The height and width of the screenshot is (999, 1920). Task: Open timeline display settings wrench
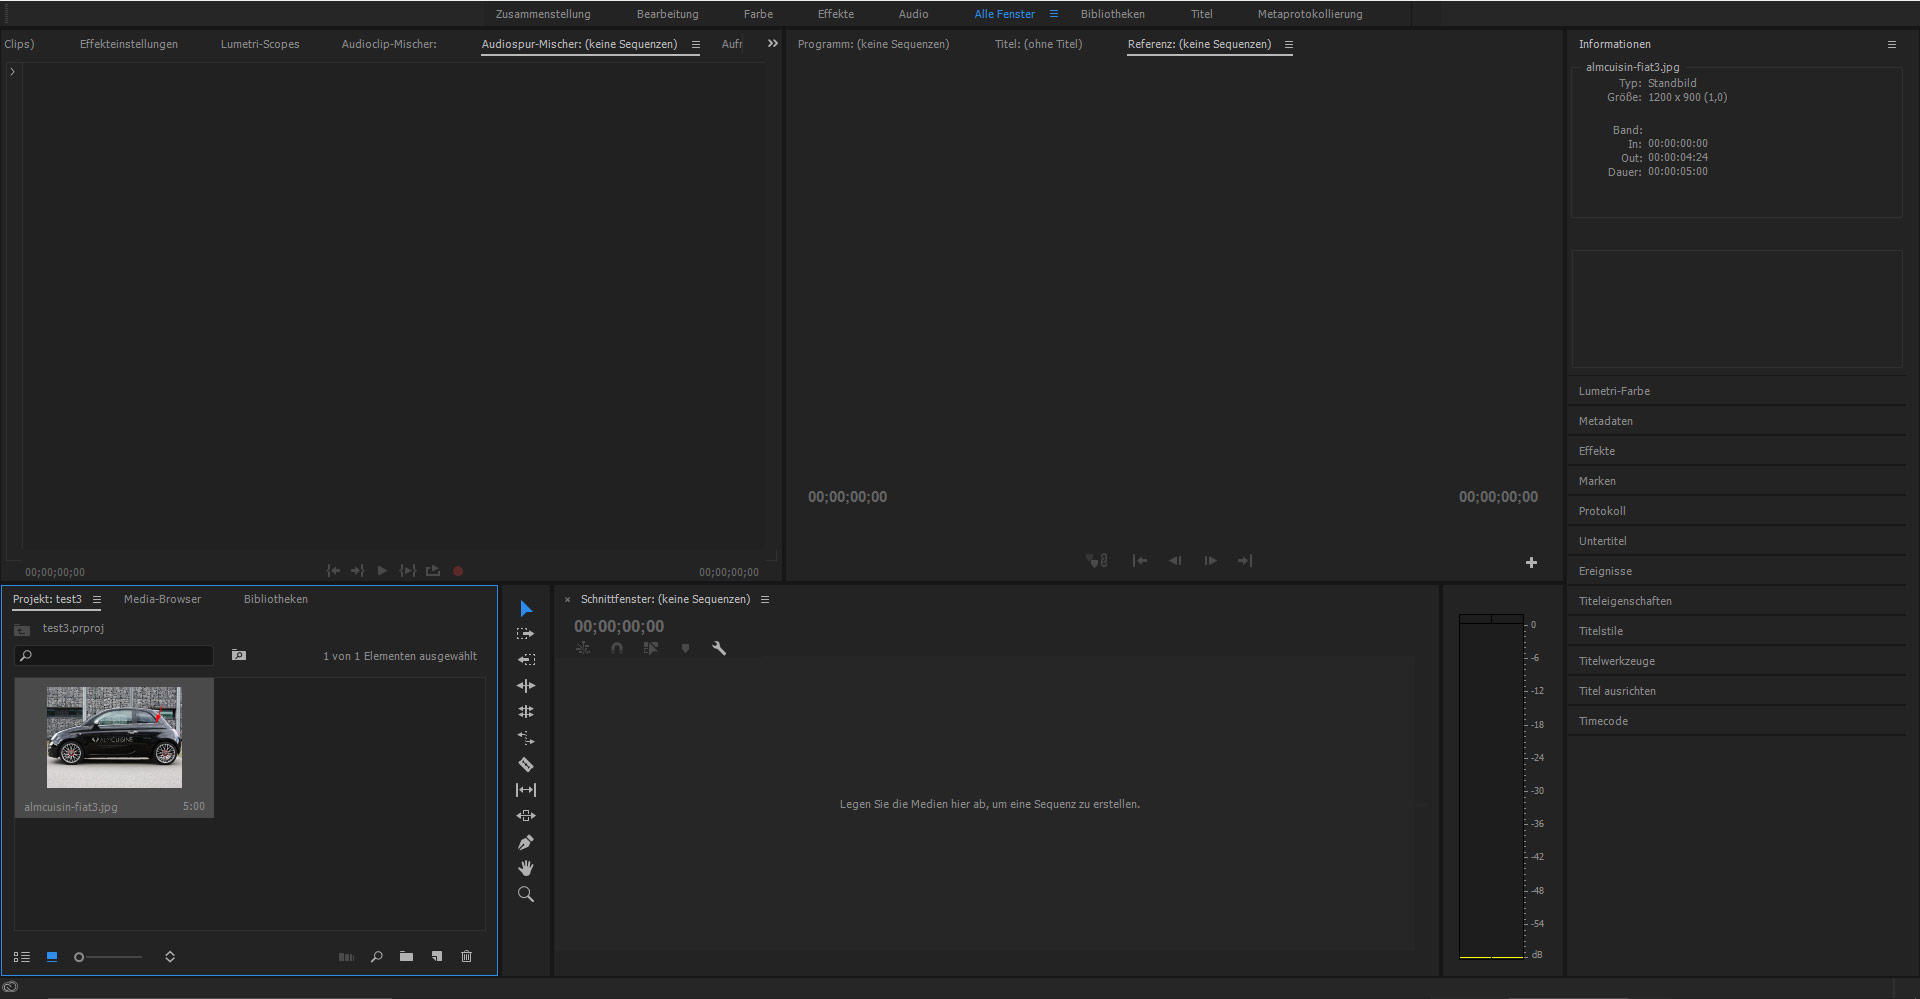coord(719,648)
